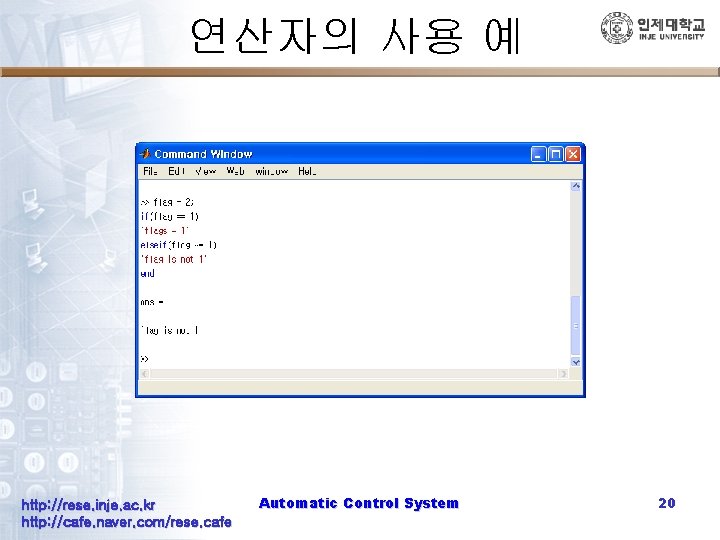Click the 'ans =' output line
This screenshot has width=720, height=540.
[x=152, y=302]
